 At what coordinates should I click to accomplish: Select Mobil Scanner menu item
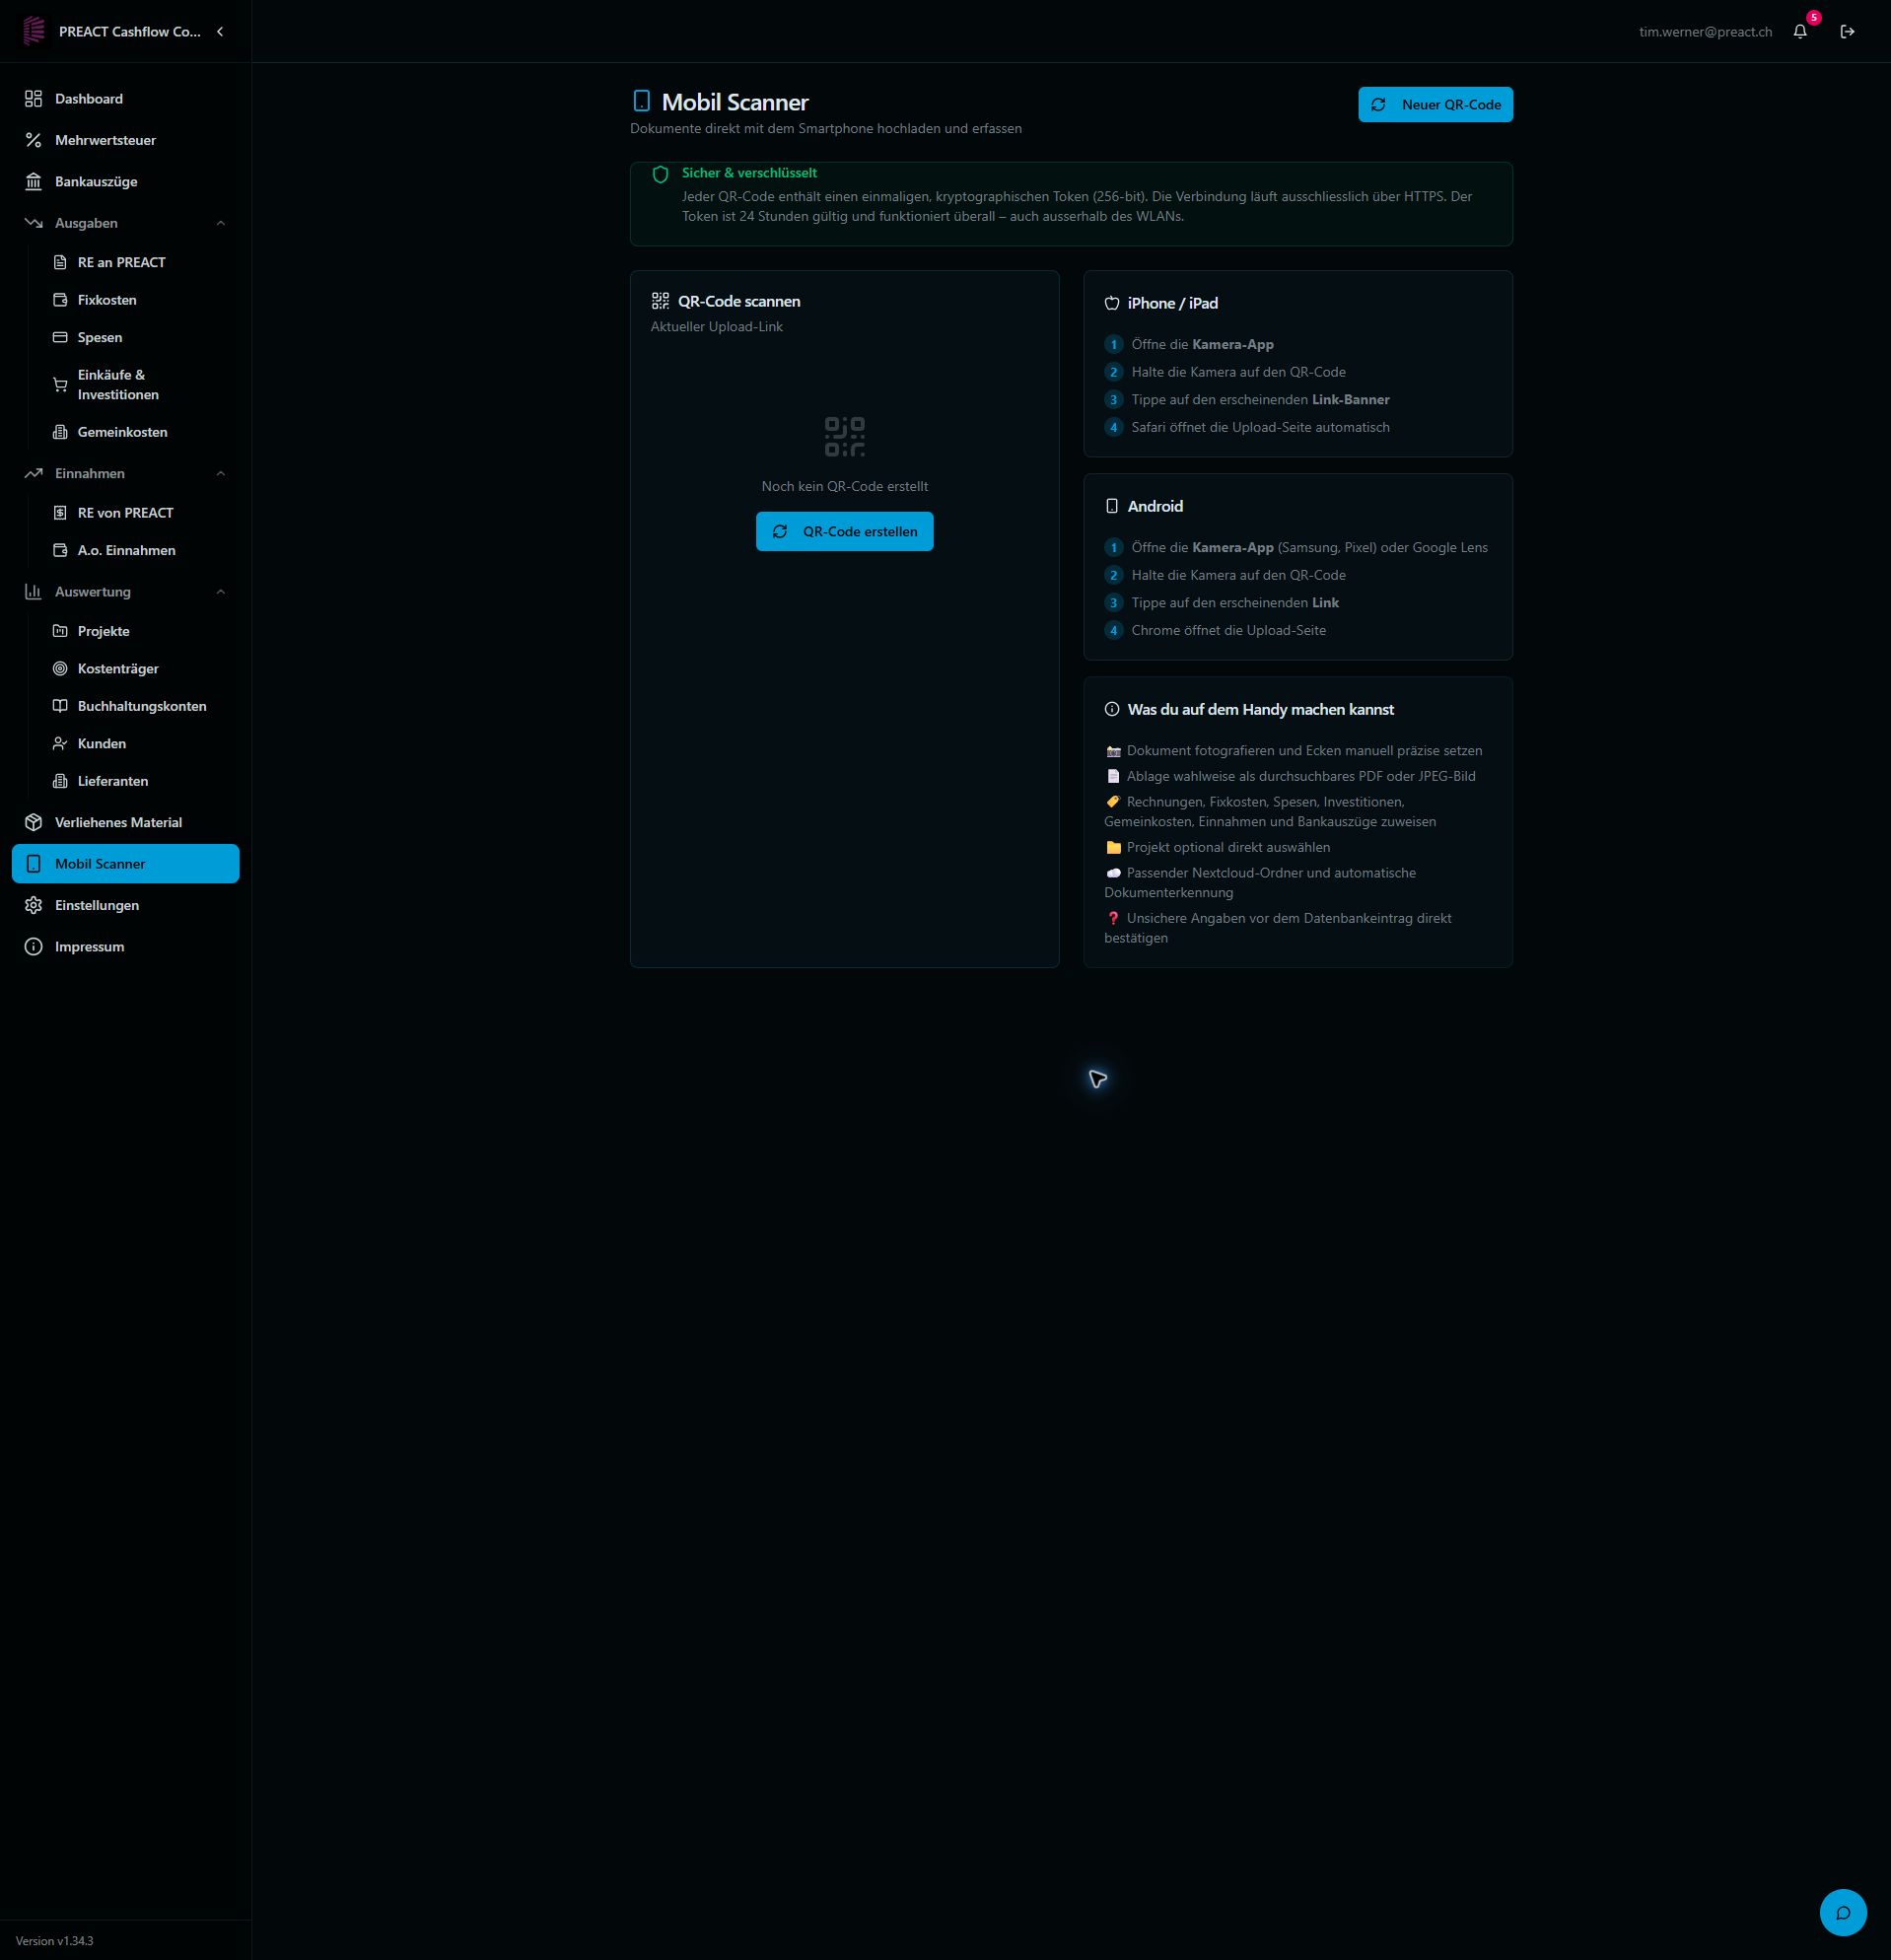click(x=126, y=864)
